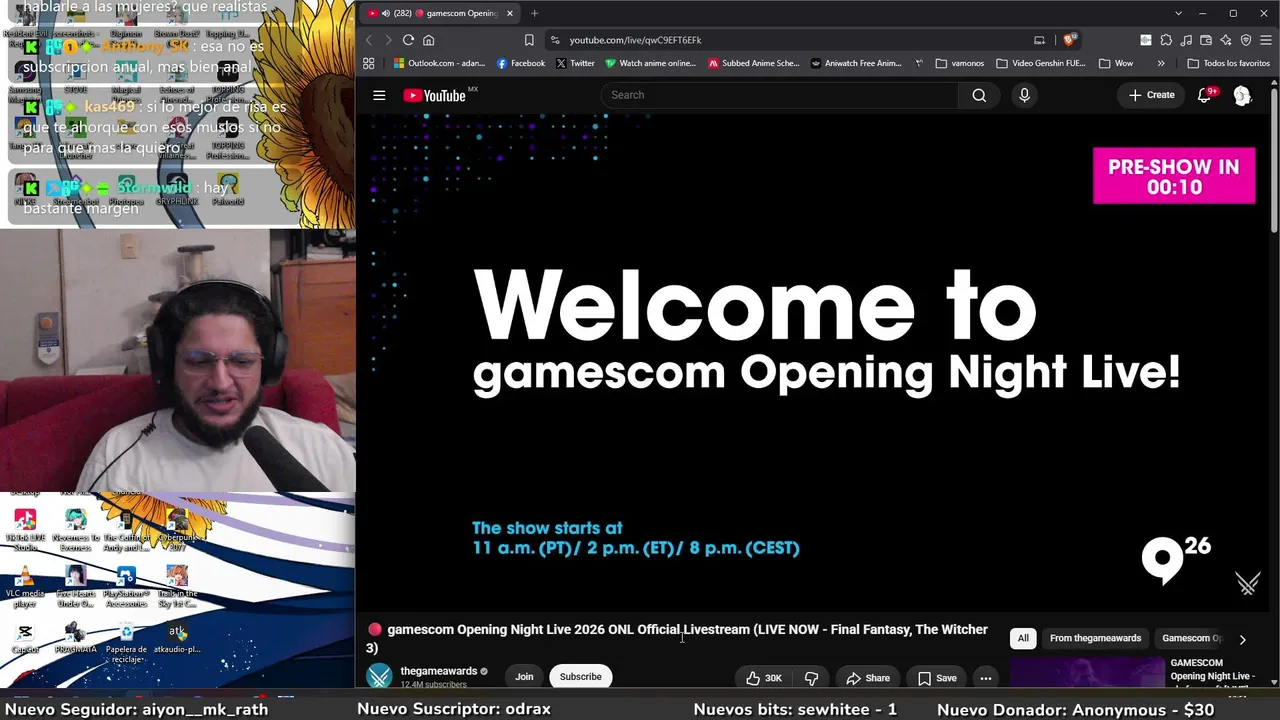Switch to the gamescom Opening browser tab
The height and width of the screenshot is (720, 1280).
[x=438, y=13]
